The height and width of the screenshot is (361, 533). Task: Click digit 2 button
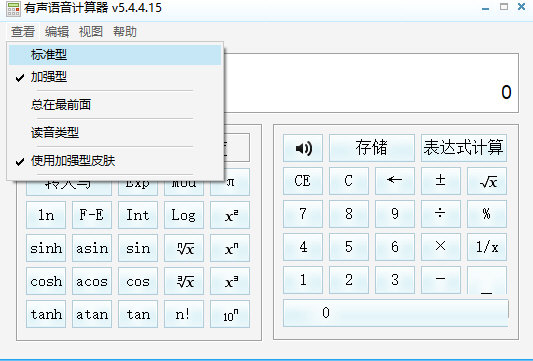(x=349, y=280)
